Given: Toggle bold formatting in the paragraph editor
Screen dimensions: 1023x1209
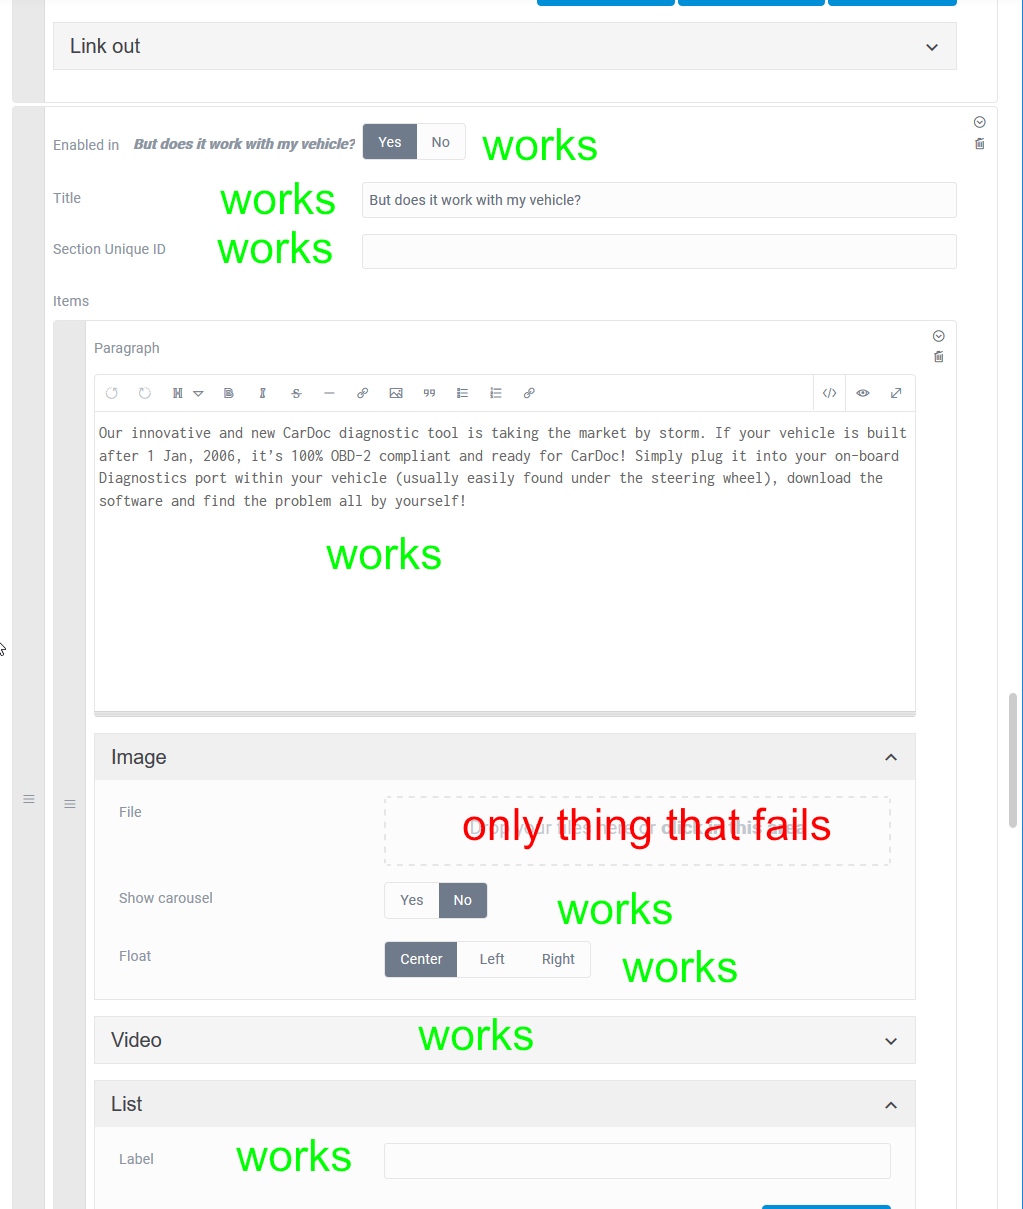Looking at the screenshot, I should pos(229,393).
